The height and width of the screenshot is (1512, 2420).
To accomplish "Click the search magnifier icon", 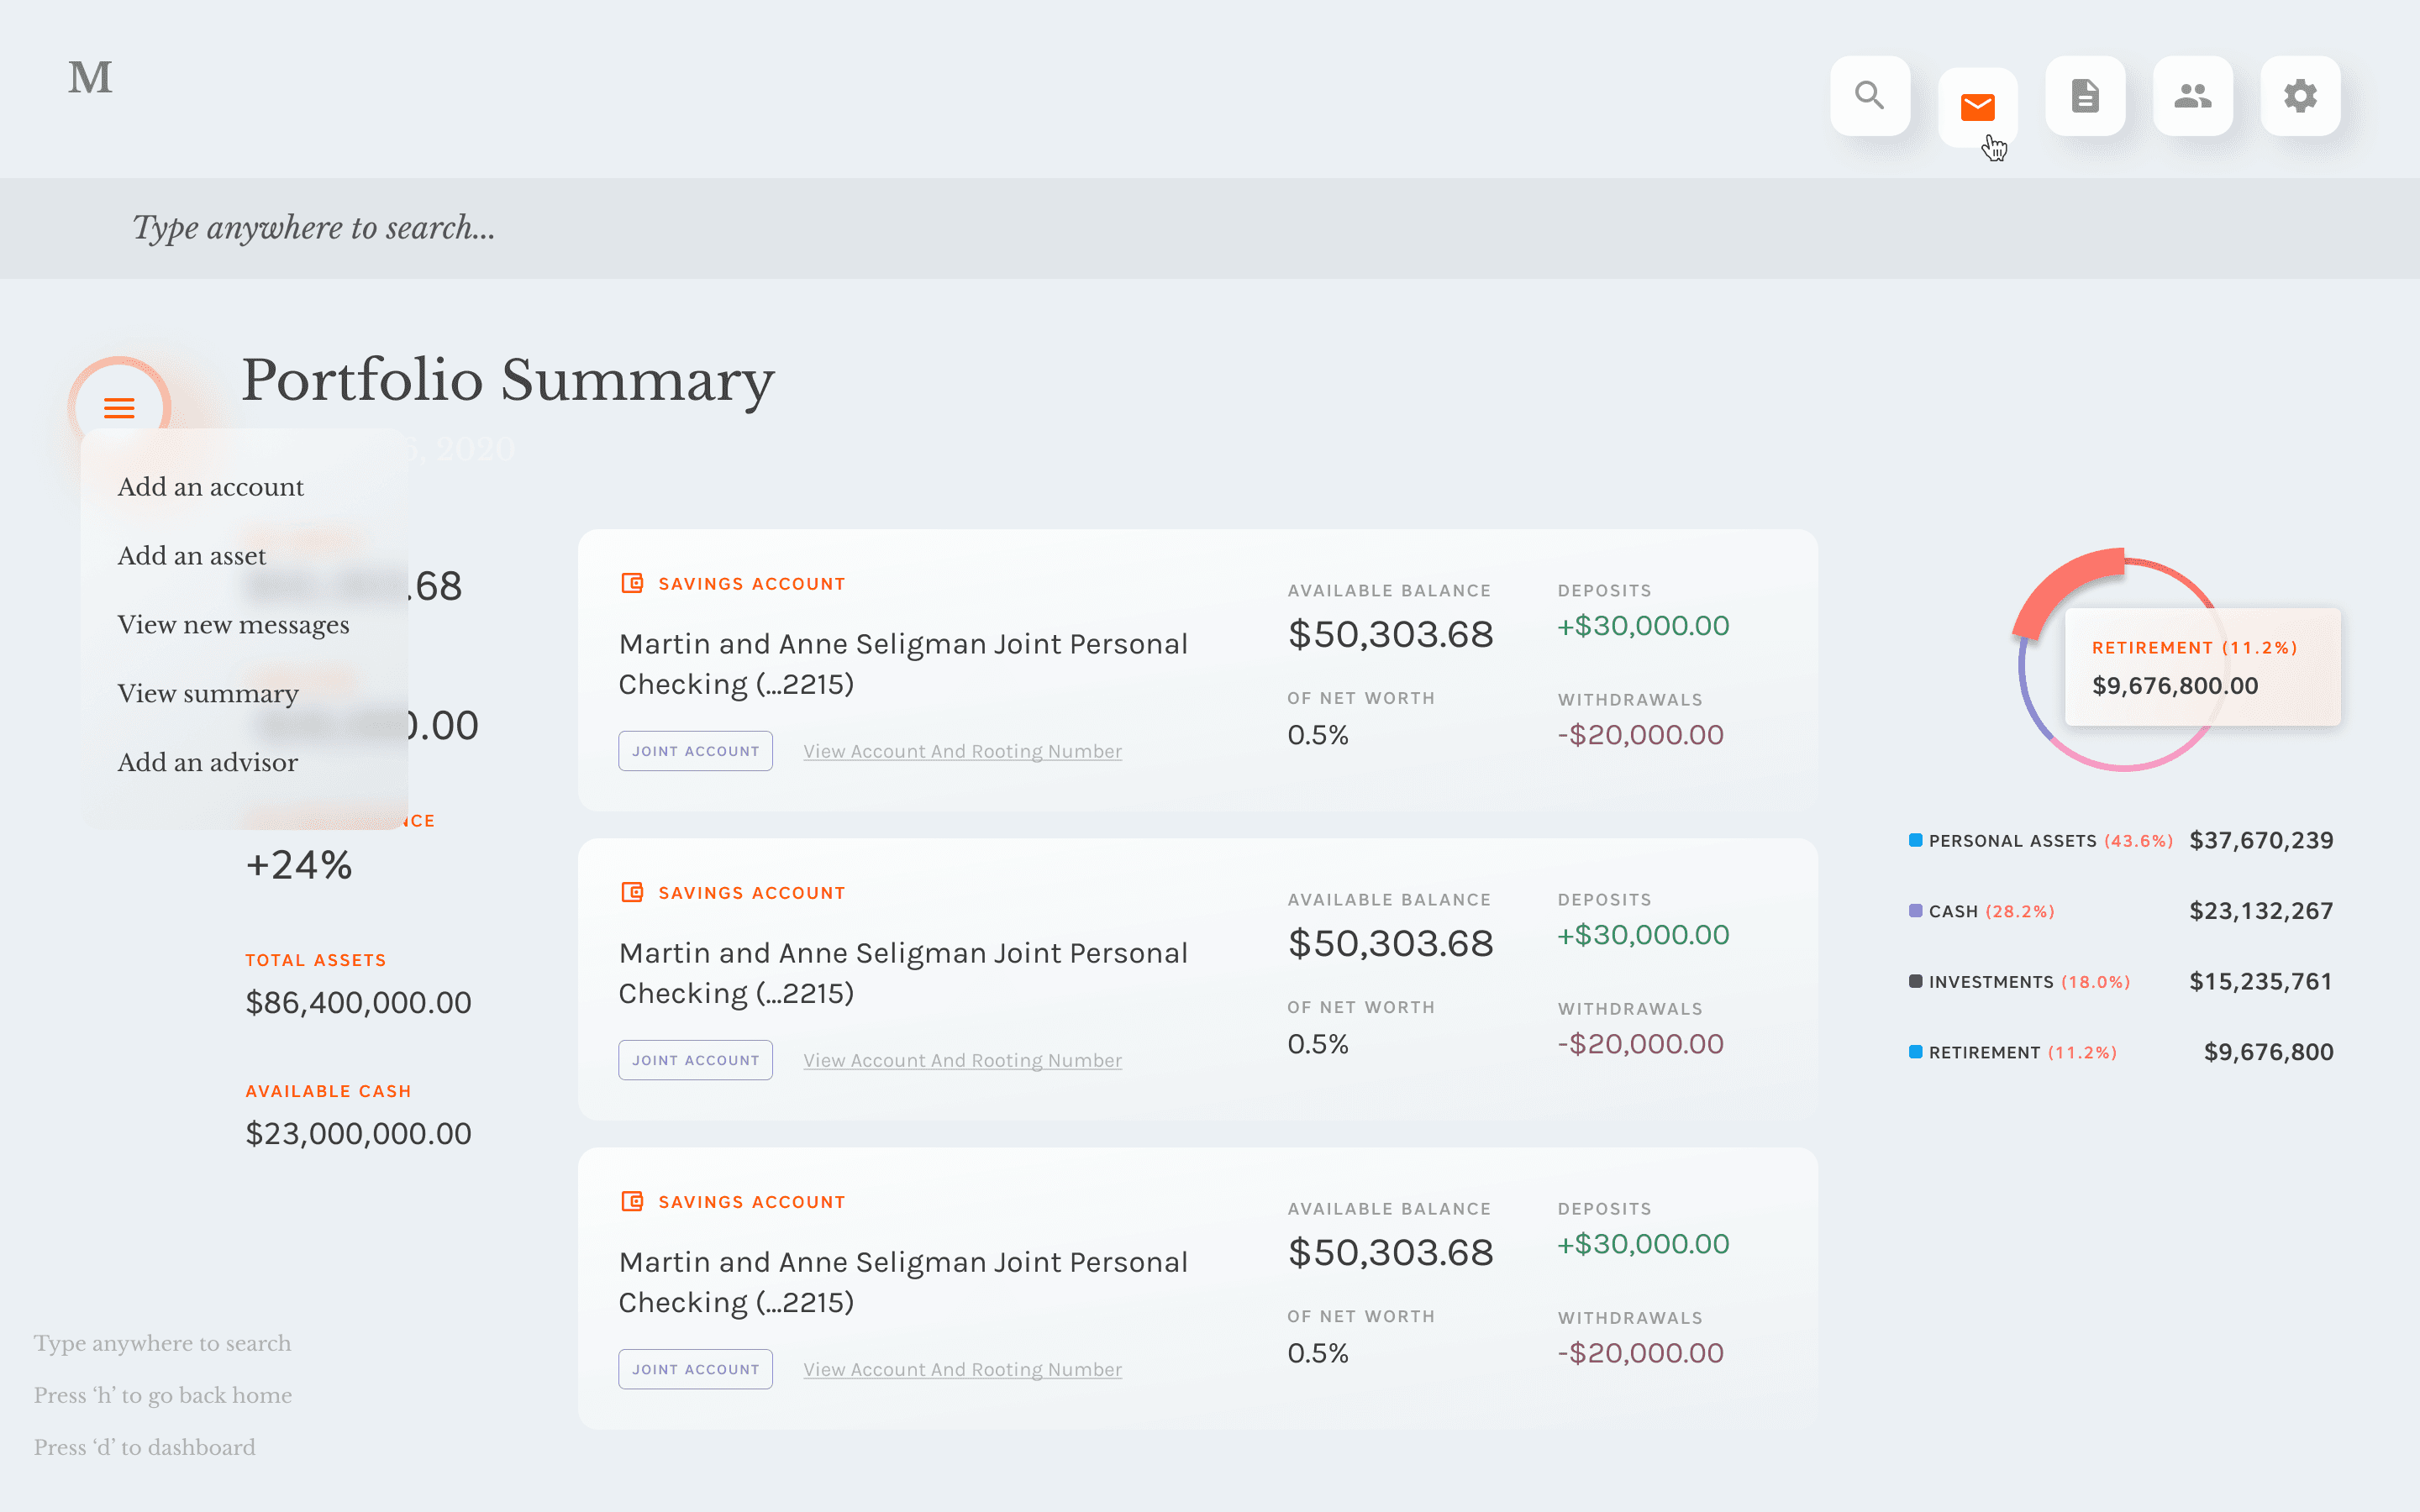I will (1869, 96).
